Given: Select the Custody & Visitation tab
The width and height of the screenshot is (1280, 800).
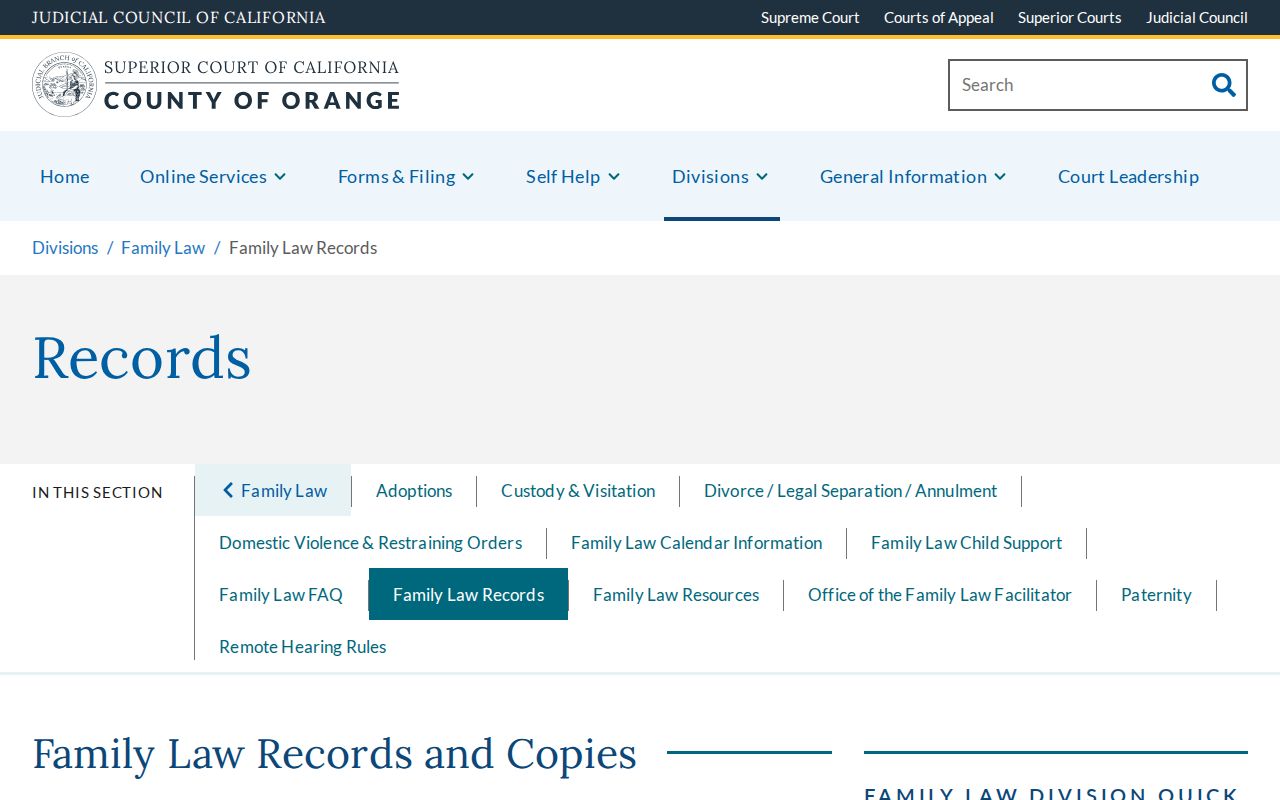Looking at the screenshot, I should coord(578,491).
